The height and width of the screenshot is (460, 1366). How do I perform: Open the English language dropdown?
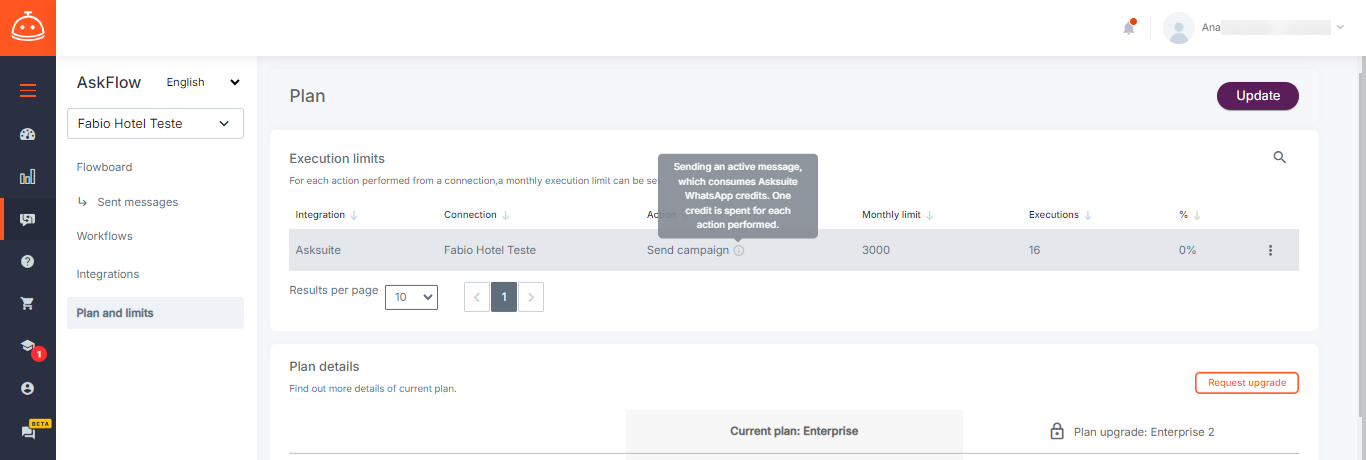pos(203,82)
